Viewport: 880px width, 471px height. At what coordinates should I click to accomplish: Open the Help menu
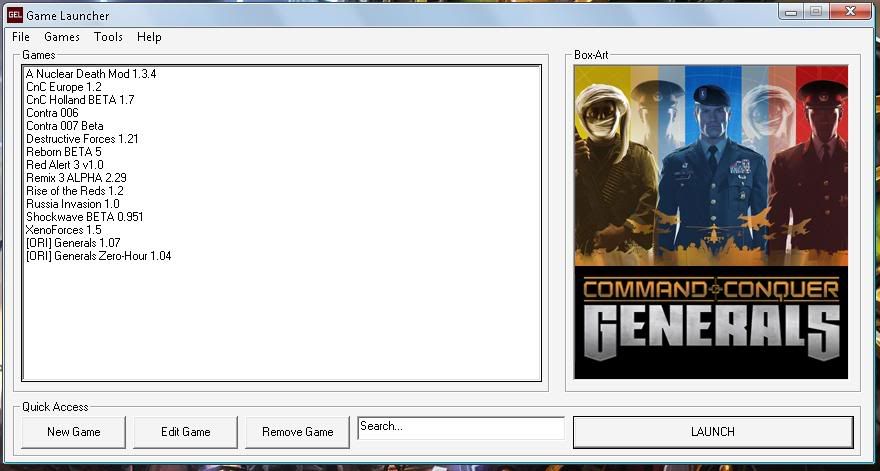click(149, 37)
